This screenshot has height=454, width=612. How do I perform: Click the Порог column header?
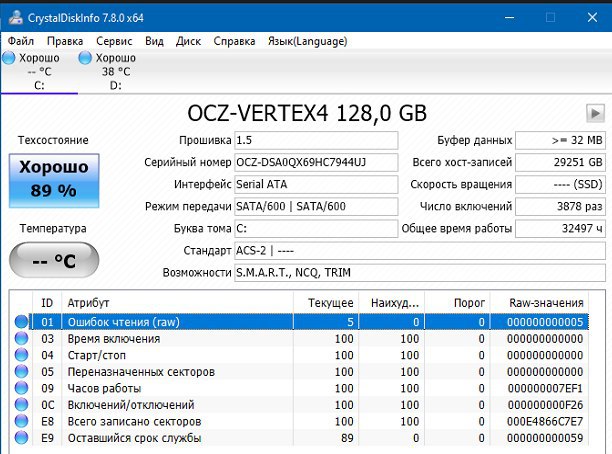457,303
